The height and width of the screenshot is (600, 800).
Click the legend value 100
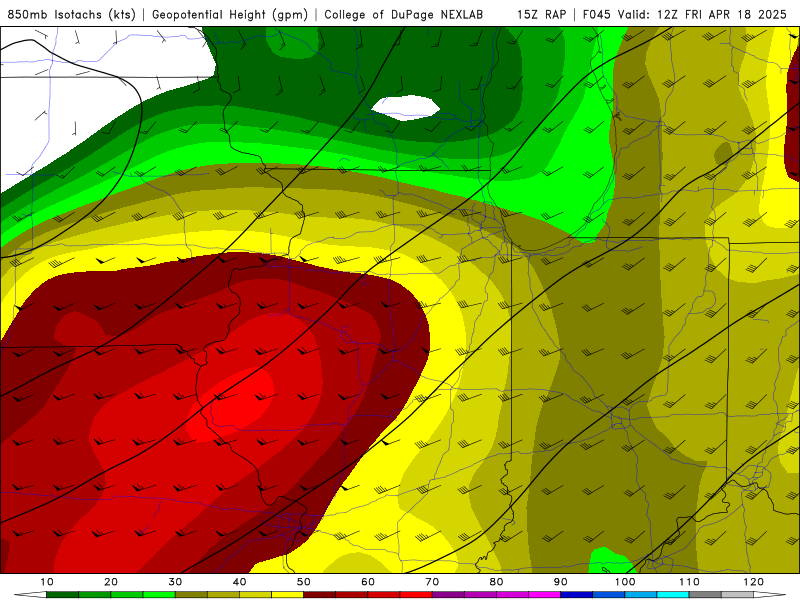(x=625, y=582)
